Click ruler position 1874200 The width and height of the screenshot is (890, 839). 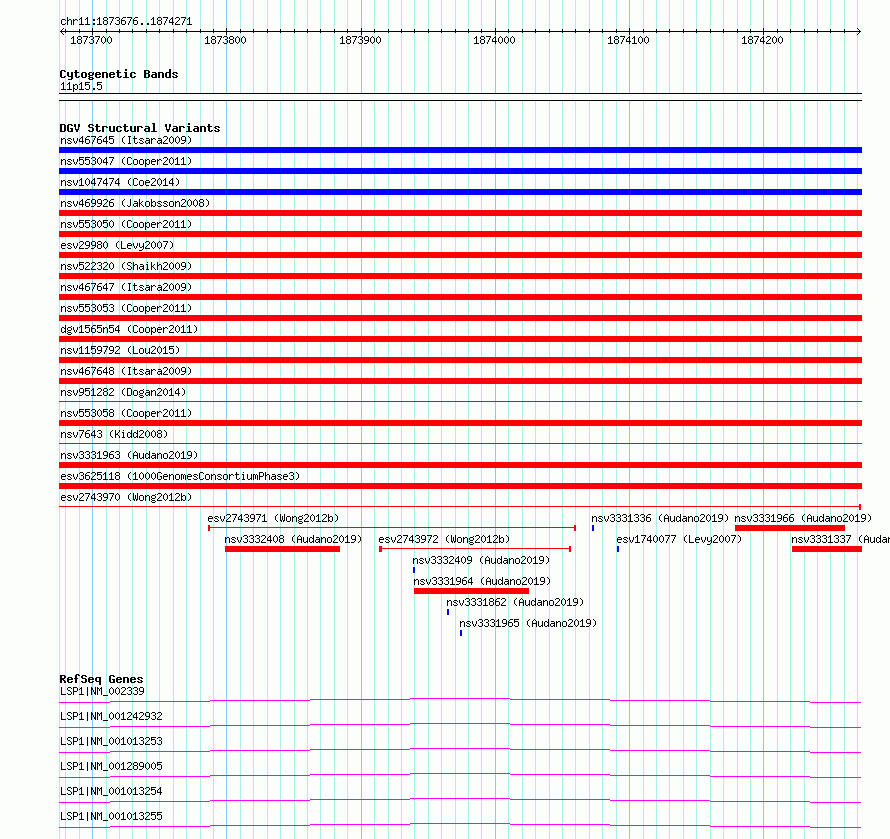tap(762, 40)
